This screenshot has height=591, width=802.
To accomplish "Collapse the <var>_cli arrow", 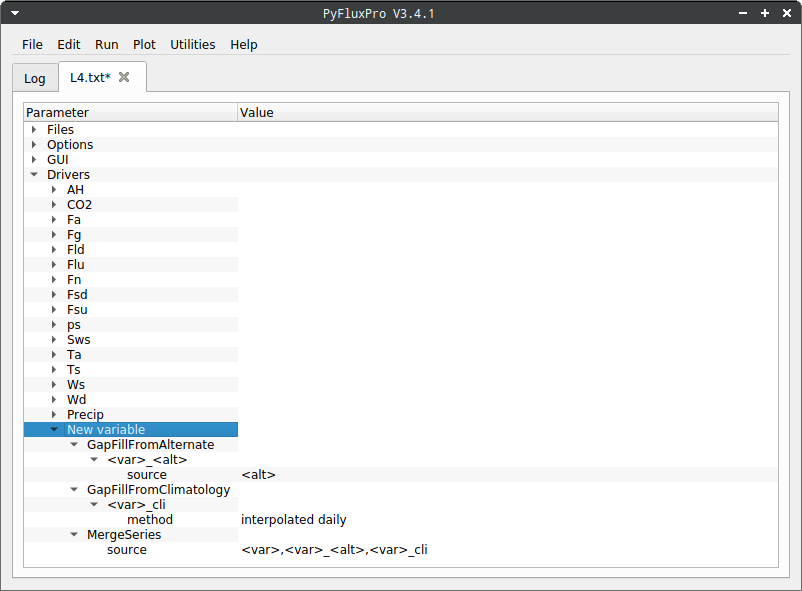I will click(94, 505).
